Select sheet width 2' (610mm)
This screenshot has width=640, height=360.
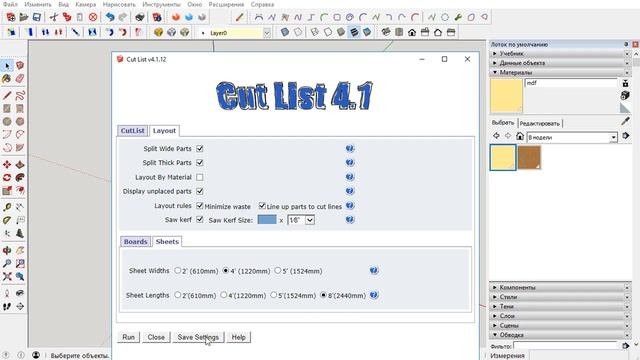coord(178,270)
